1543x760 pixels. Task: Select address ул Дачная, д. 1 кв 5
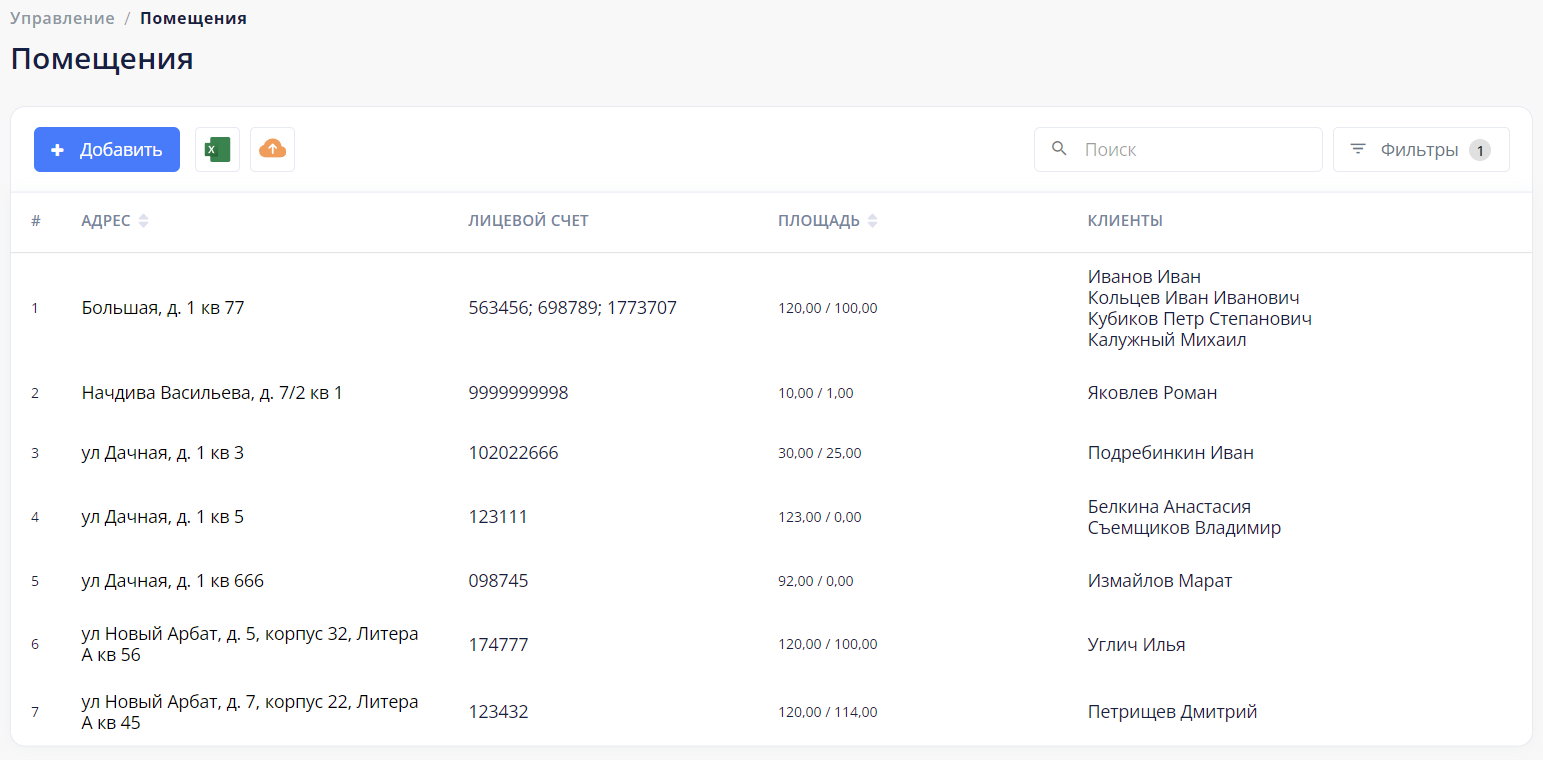coord(163,517)
